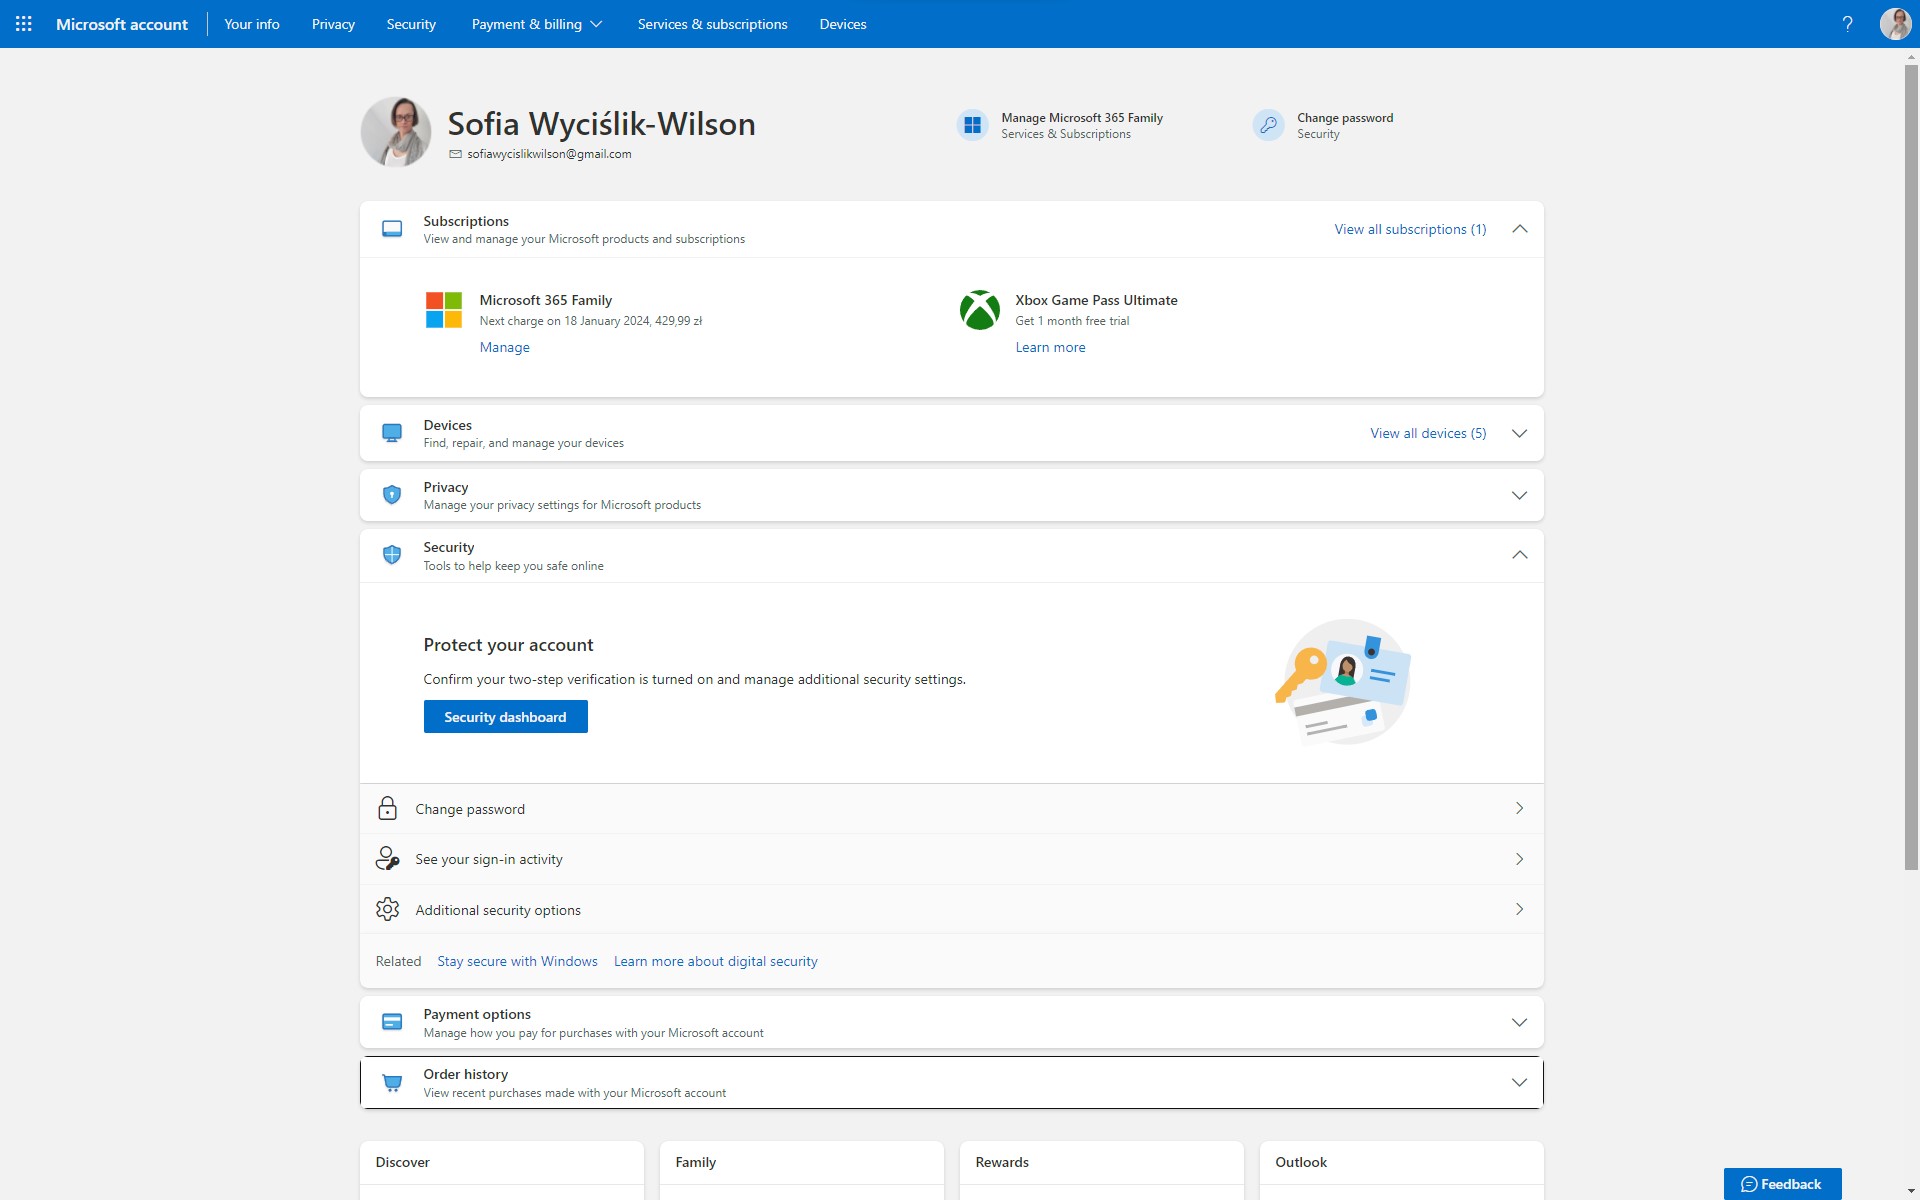The height and width of the screenshot is (1200, 1920).
Task: Click the email envelope icon under name
Action: coord(455,154)
